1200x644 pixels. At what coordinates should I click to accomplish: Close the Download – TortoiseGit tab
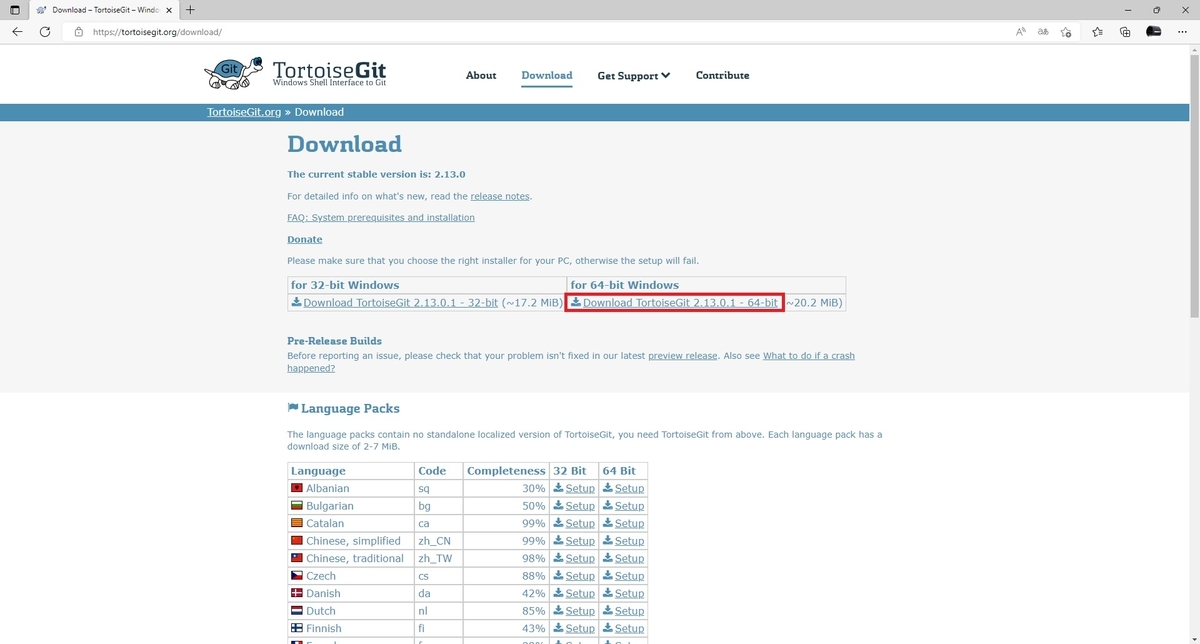pyautogui.click(x=168, y=10)
